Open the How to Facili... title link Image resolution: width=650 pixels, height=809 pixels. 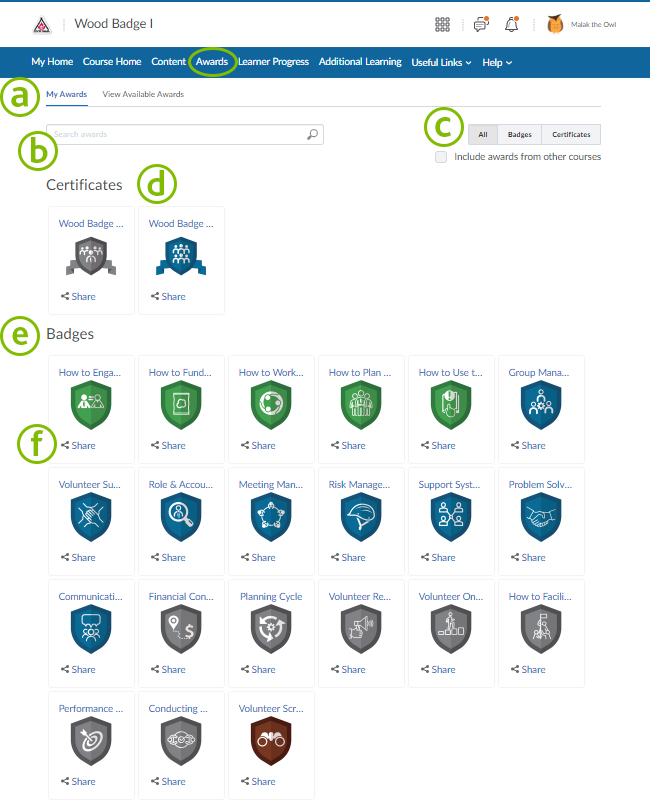[x=540, y=597]
